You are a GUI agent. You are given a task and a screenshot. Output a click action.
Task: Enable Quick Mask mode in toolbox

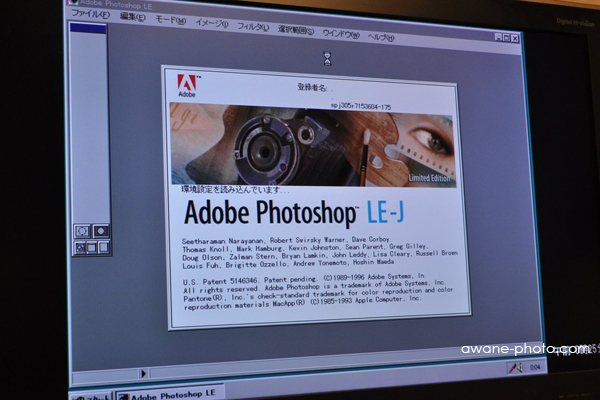pos(101,231)
